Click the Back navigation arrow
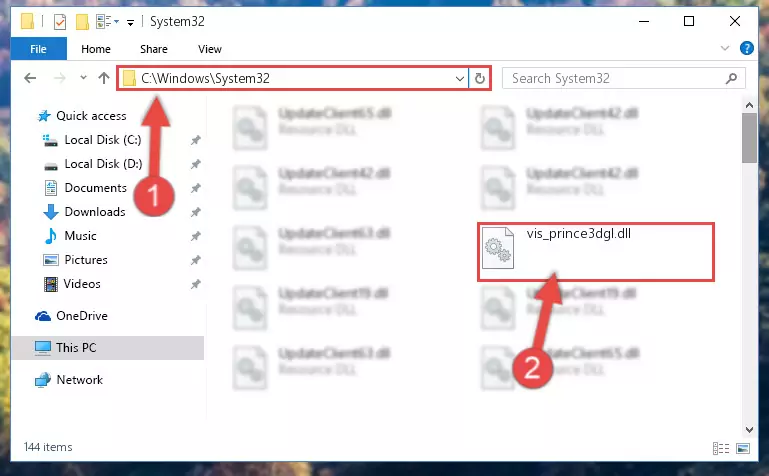This screenshot has width=769, height=476. coord(30,78)
